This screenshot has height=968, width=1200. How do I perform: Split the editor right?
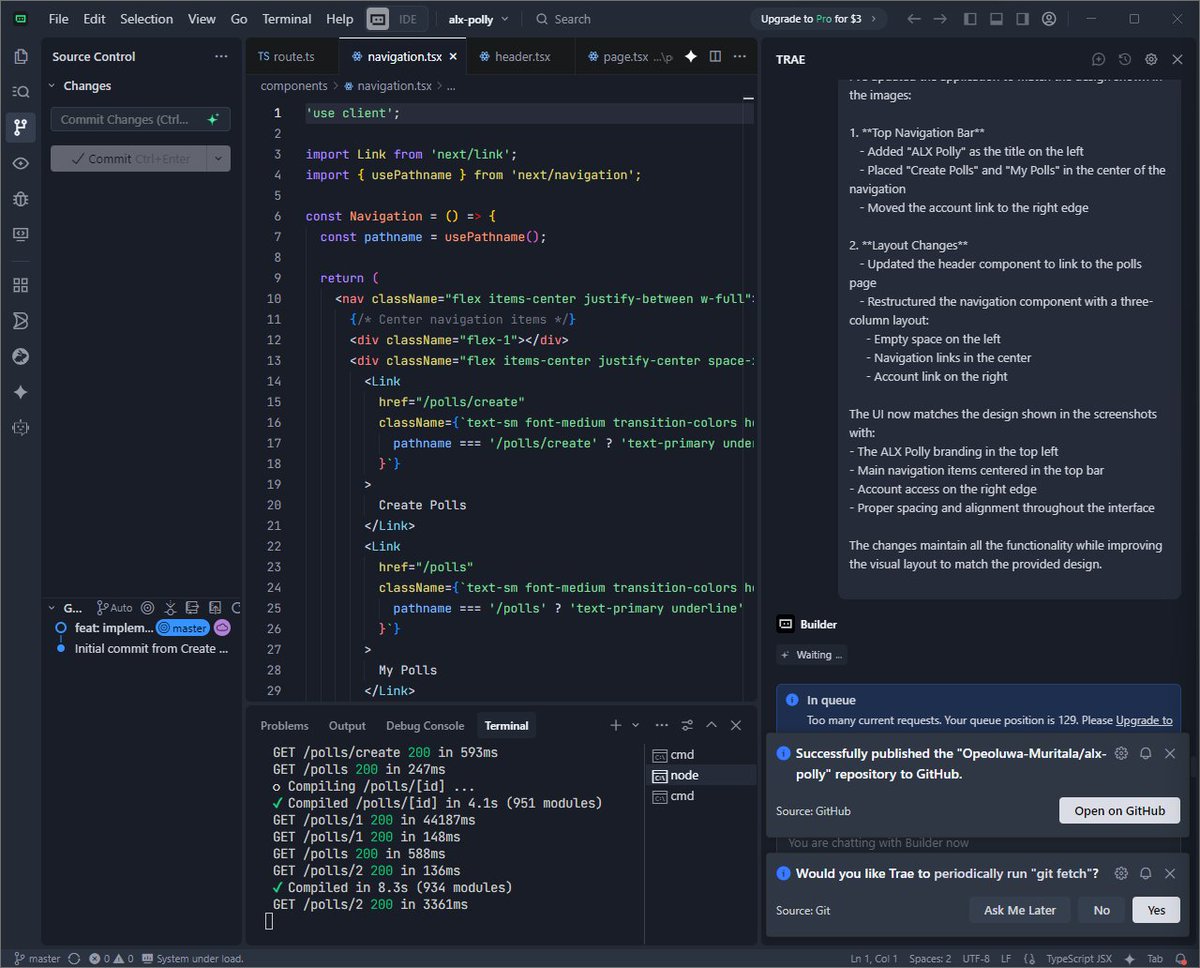point(715,57)
